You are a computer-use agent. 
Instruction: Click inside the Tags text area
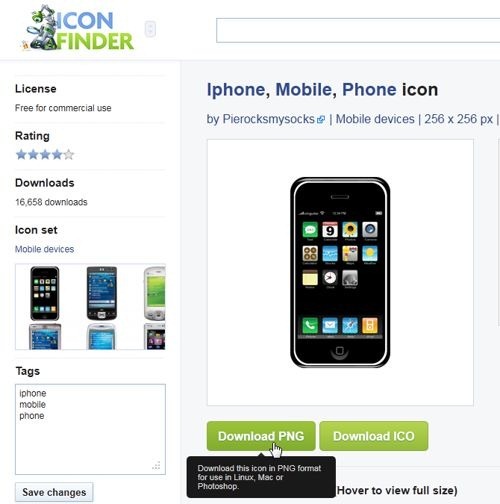point(90,429)
